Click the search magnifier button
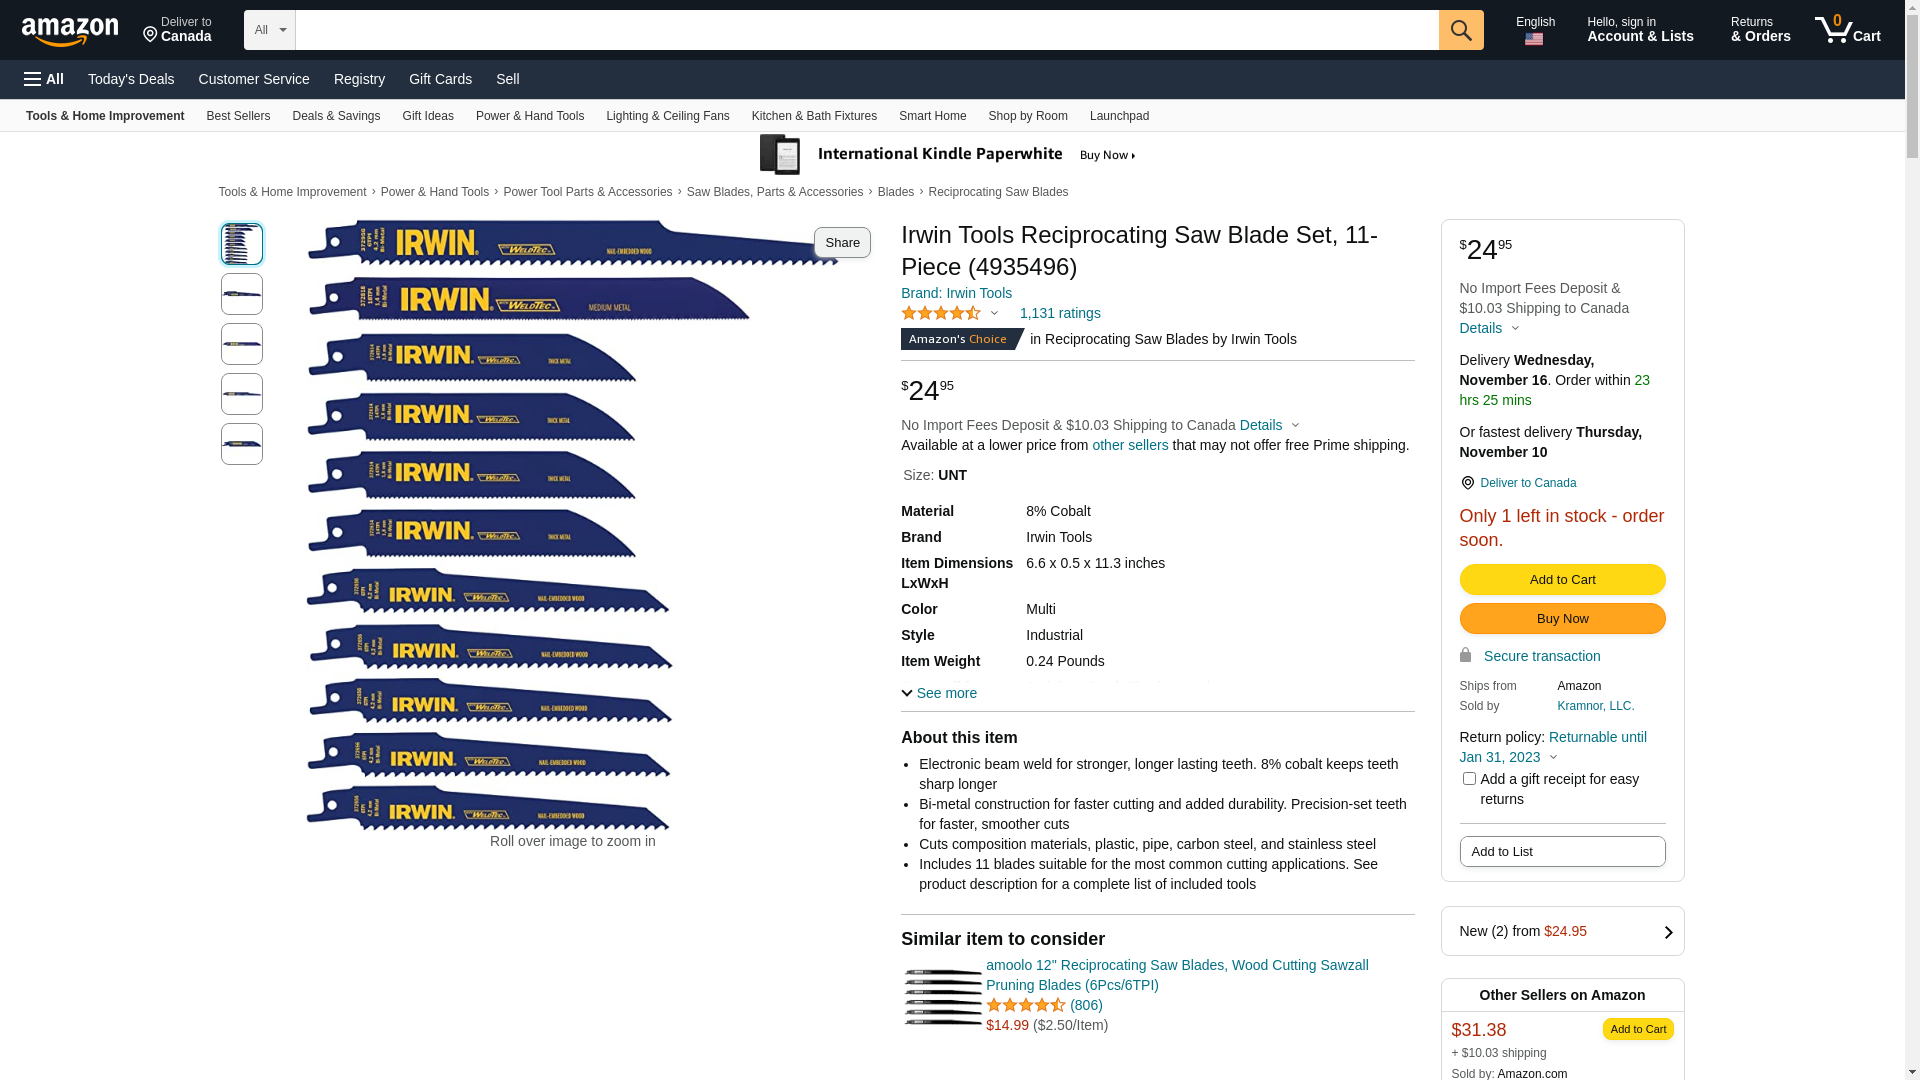The height and width of the screenshot is (1080, 1920). coord(1461,30)
